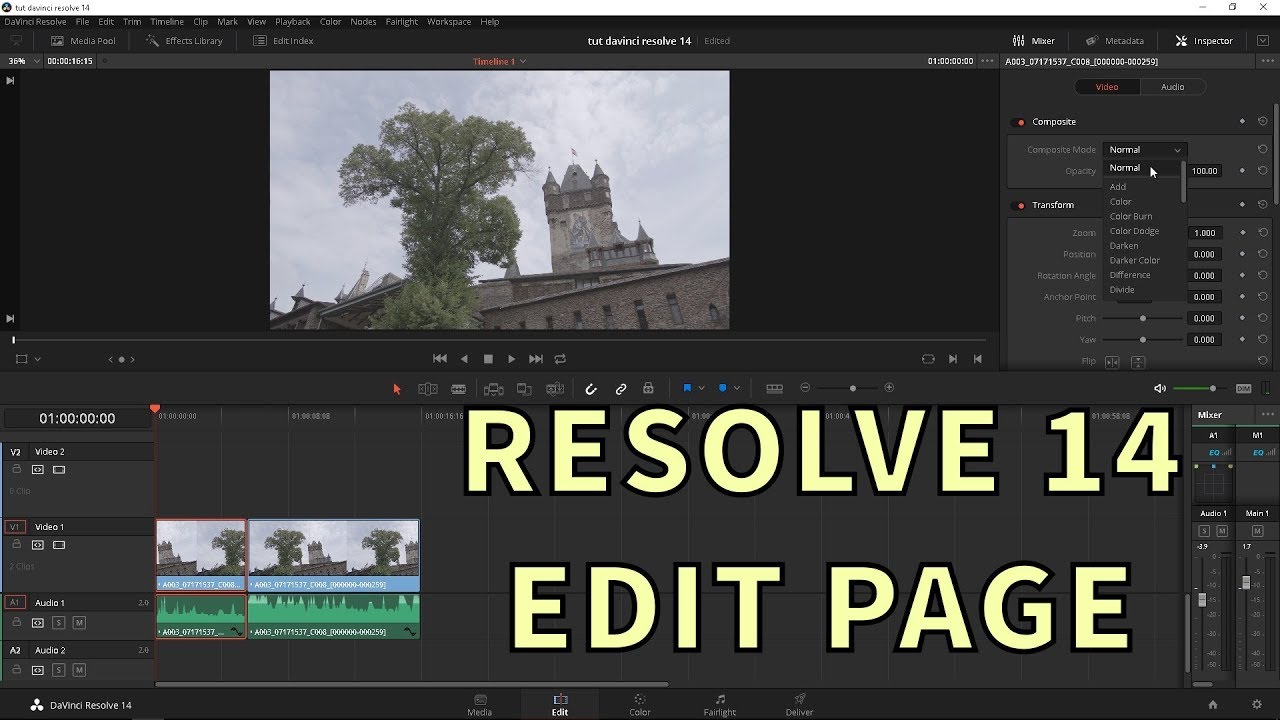
Task: Disable the Composite section toggle
Action: tap(1020, 122)
